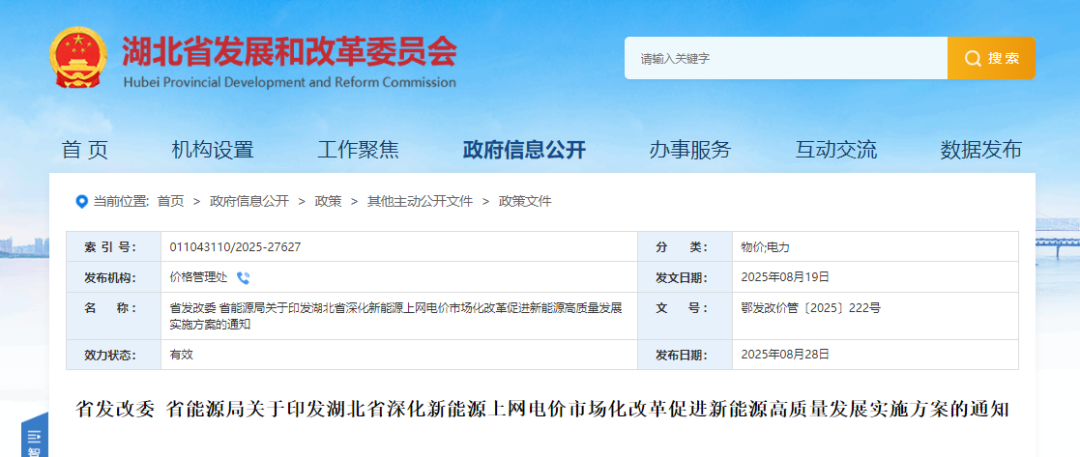Open the 政府信息公开 main navigation tab
The width and height of the screenshot is (1080, 457).
(x=524, y=150)
